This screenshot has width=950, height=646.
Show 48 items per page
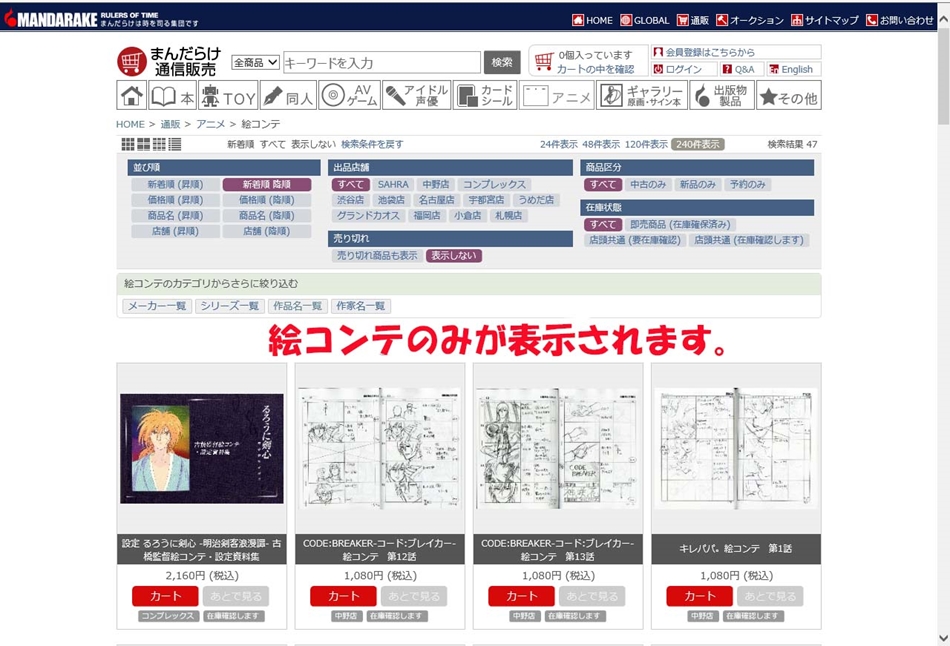point(601,144)
